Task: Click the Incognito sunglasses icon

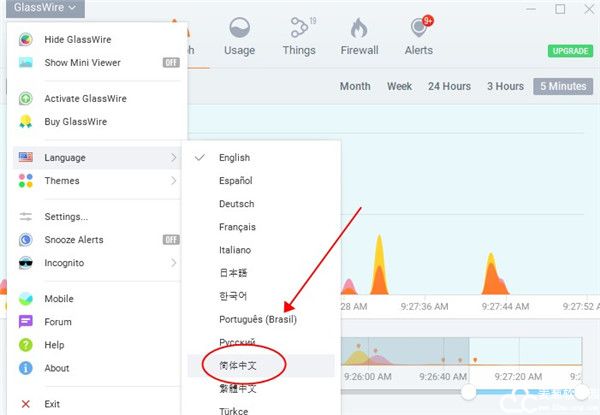Action: click(x=26, y=263)
